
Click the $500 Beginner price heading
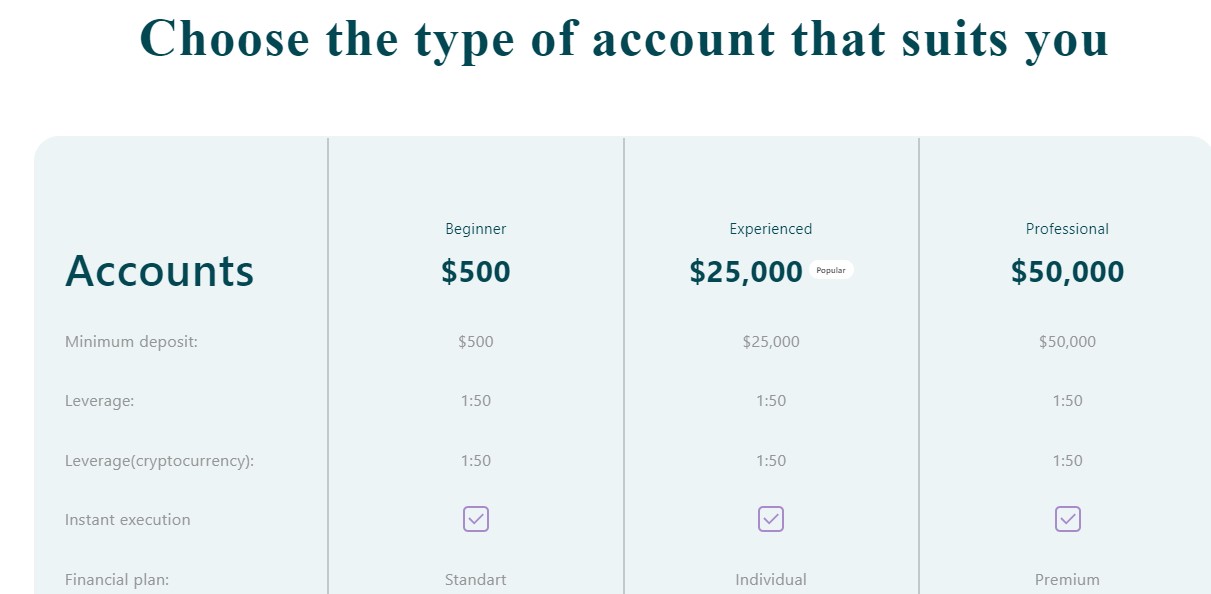[476, 272]
